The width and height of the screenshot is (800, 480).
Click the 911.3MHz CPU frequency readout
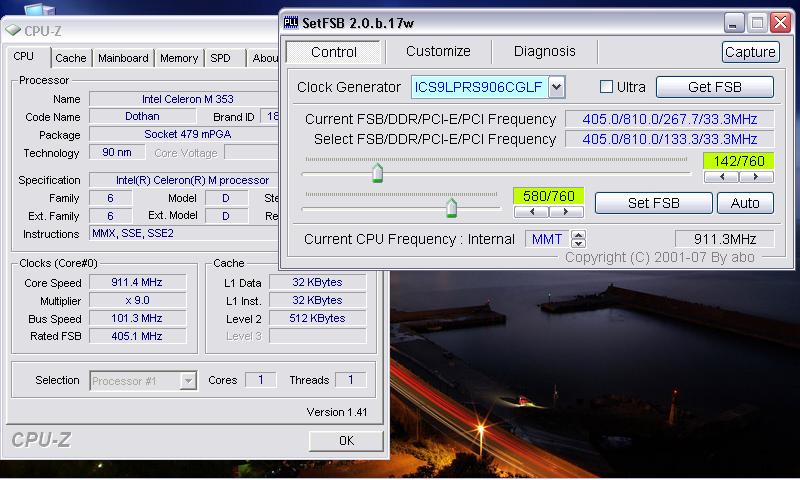coord(724,239)
